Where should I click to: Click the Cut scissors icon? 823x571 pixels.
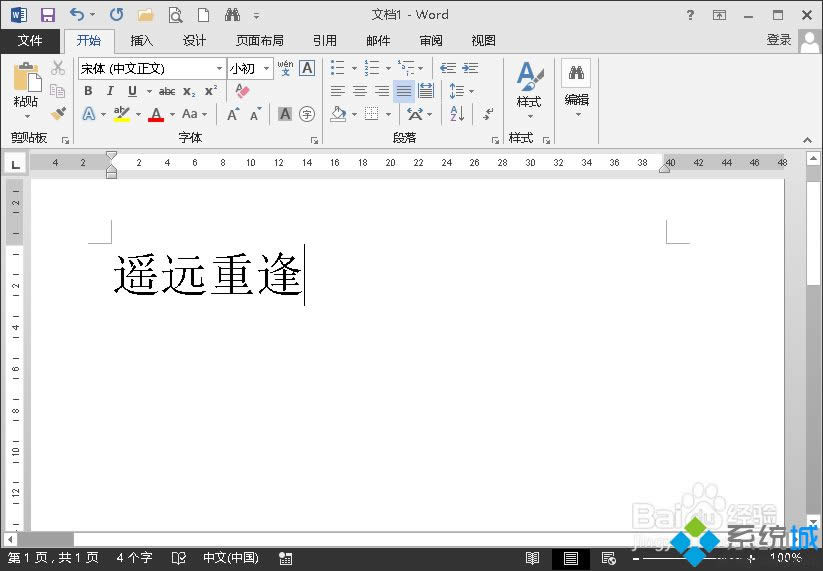click(x=58, y=68)
